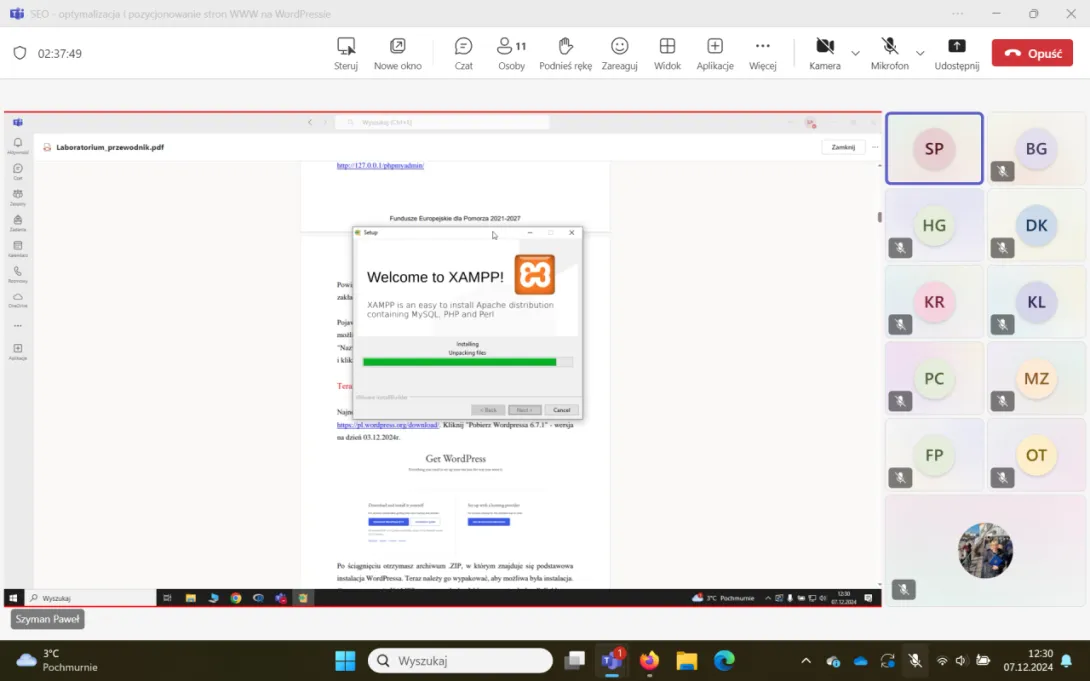Open the title bar three-dots menu
Image resolution: width=1090 pixels, height=681 pixels.
pyautogui.click(x=958, y=14)
